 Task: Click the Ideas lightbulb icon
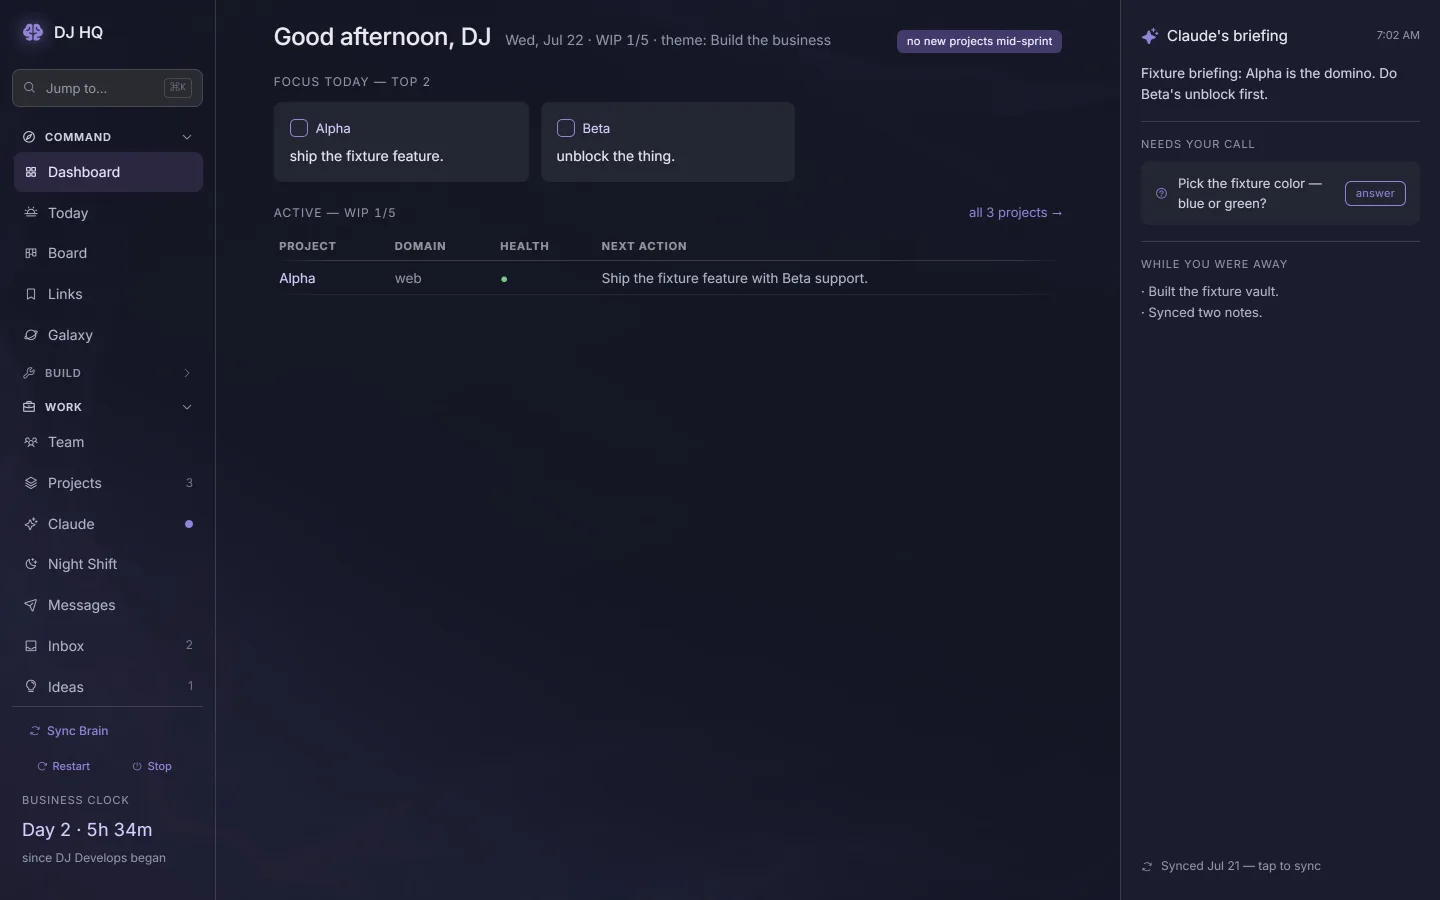31,687
